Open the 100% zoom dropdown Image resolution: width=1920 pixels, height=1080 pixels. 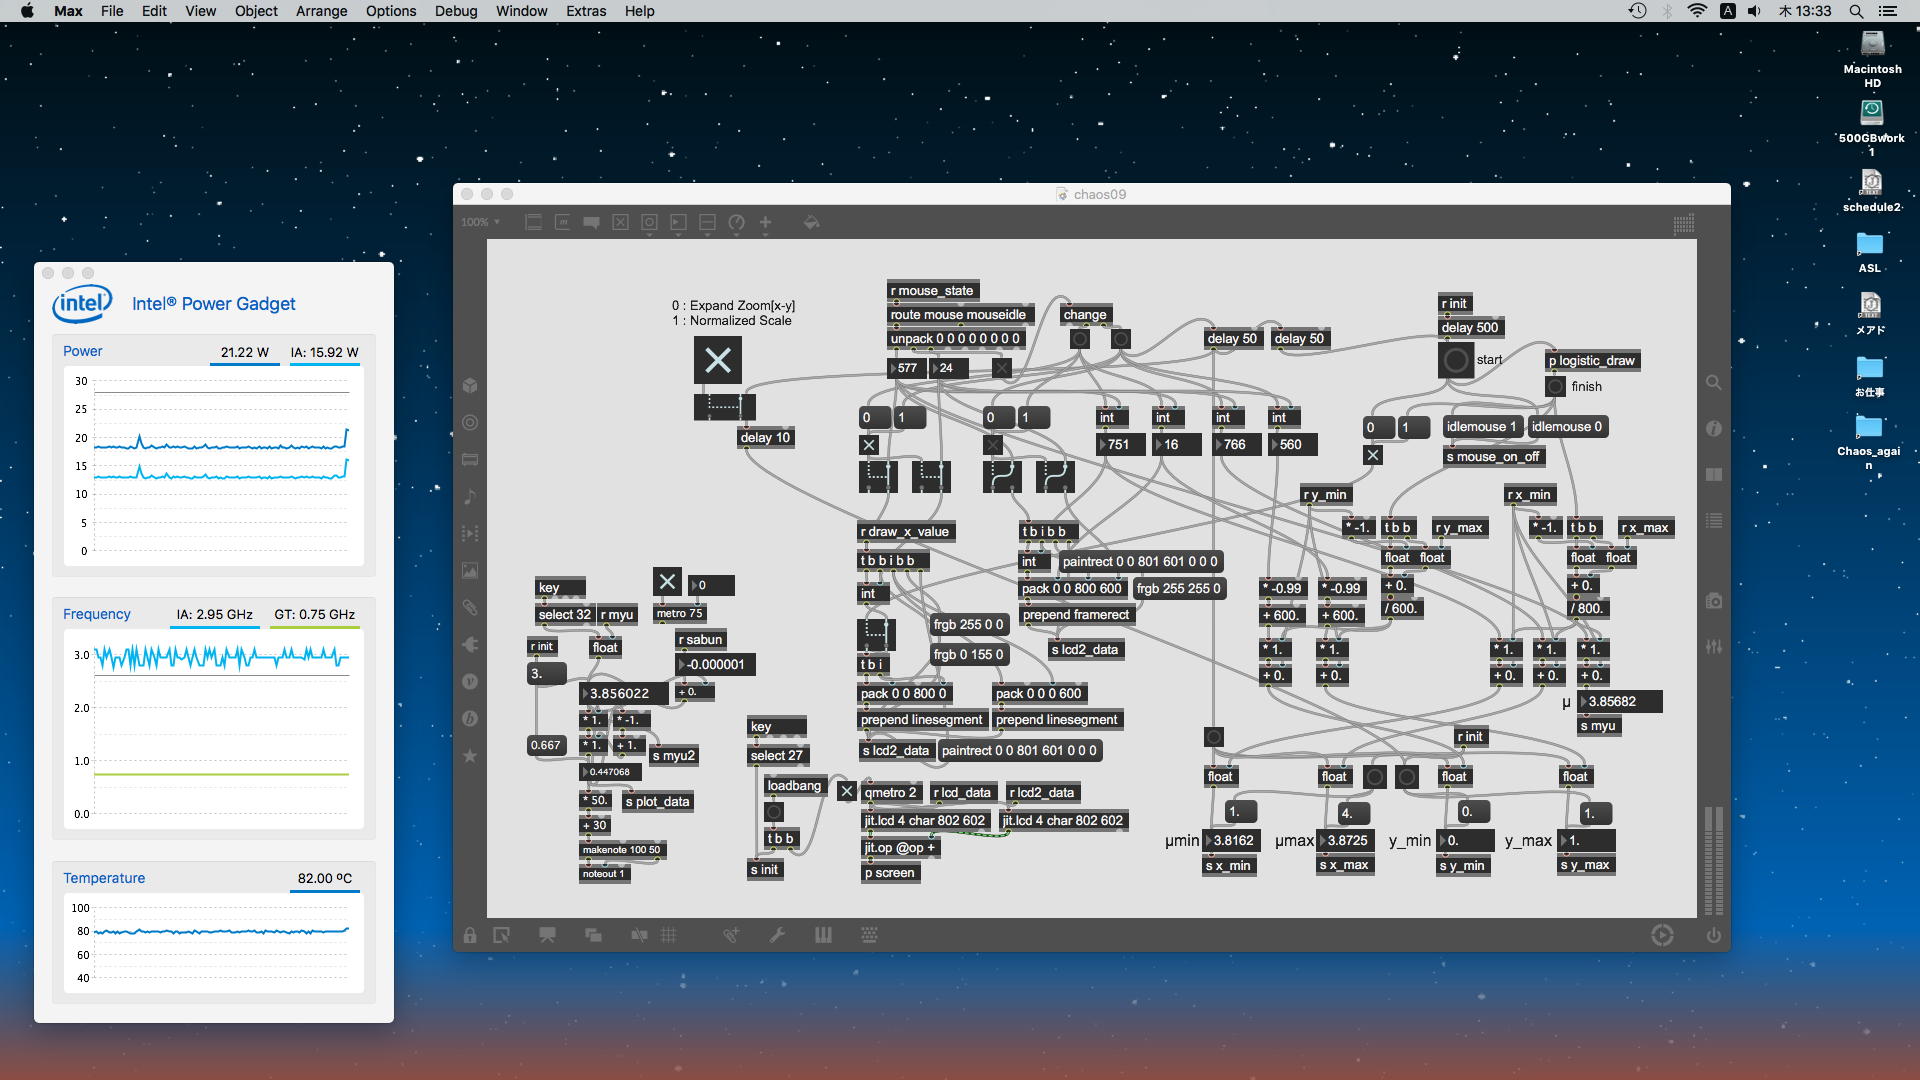[480, 222]
